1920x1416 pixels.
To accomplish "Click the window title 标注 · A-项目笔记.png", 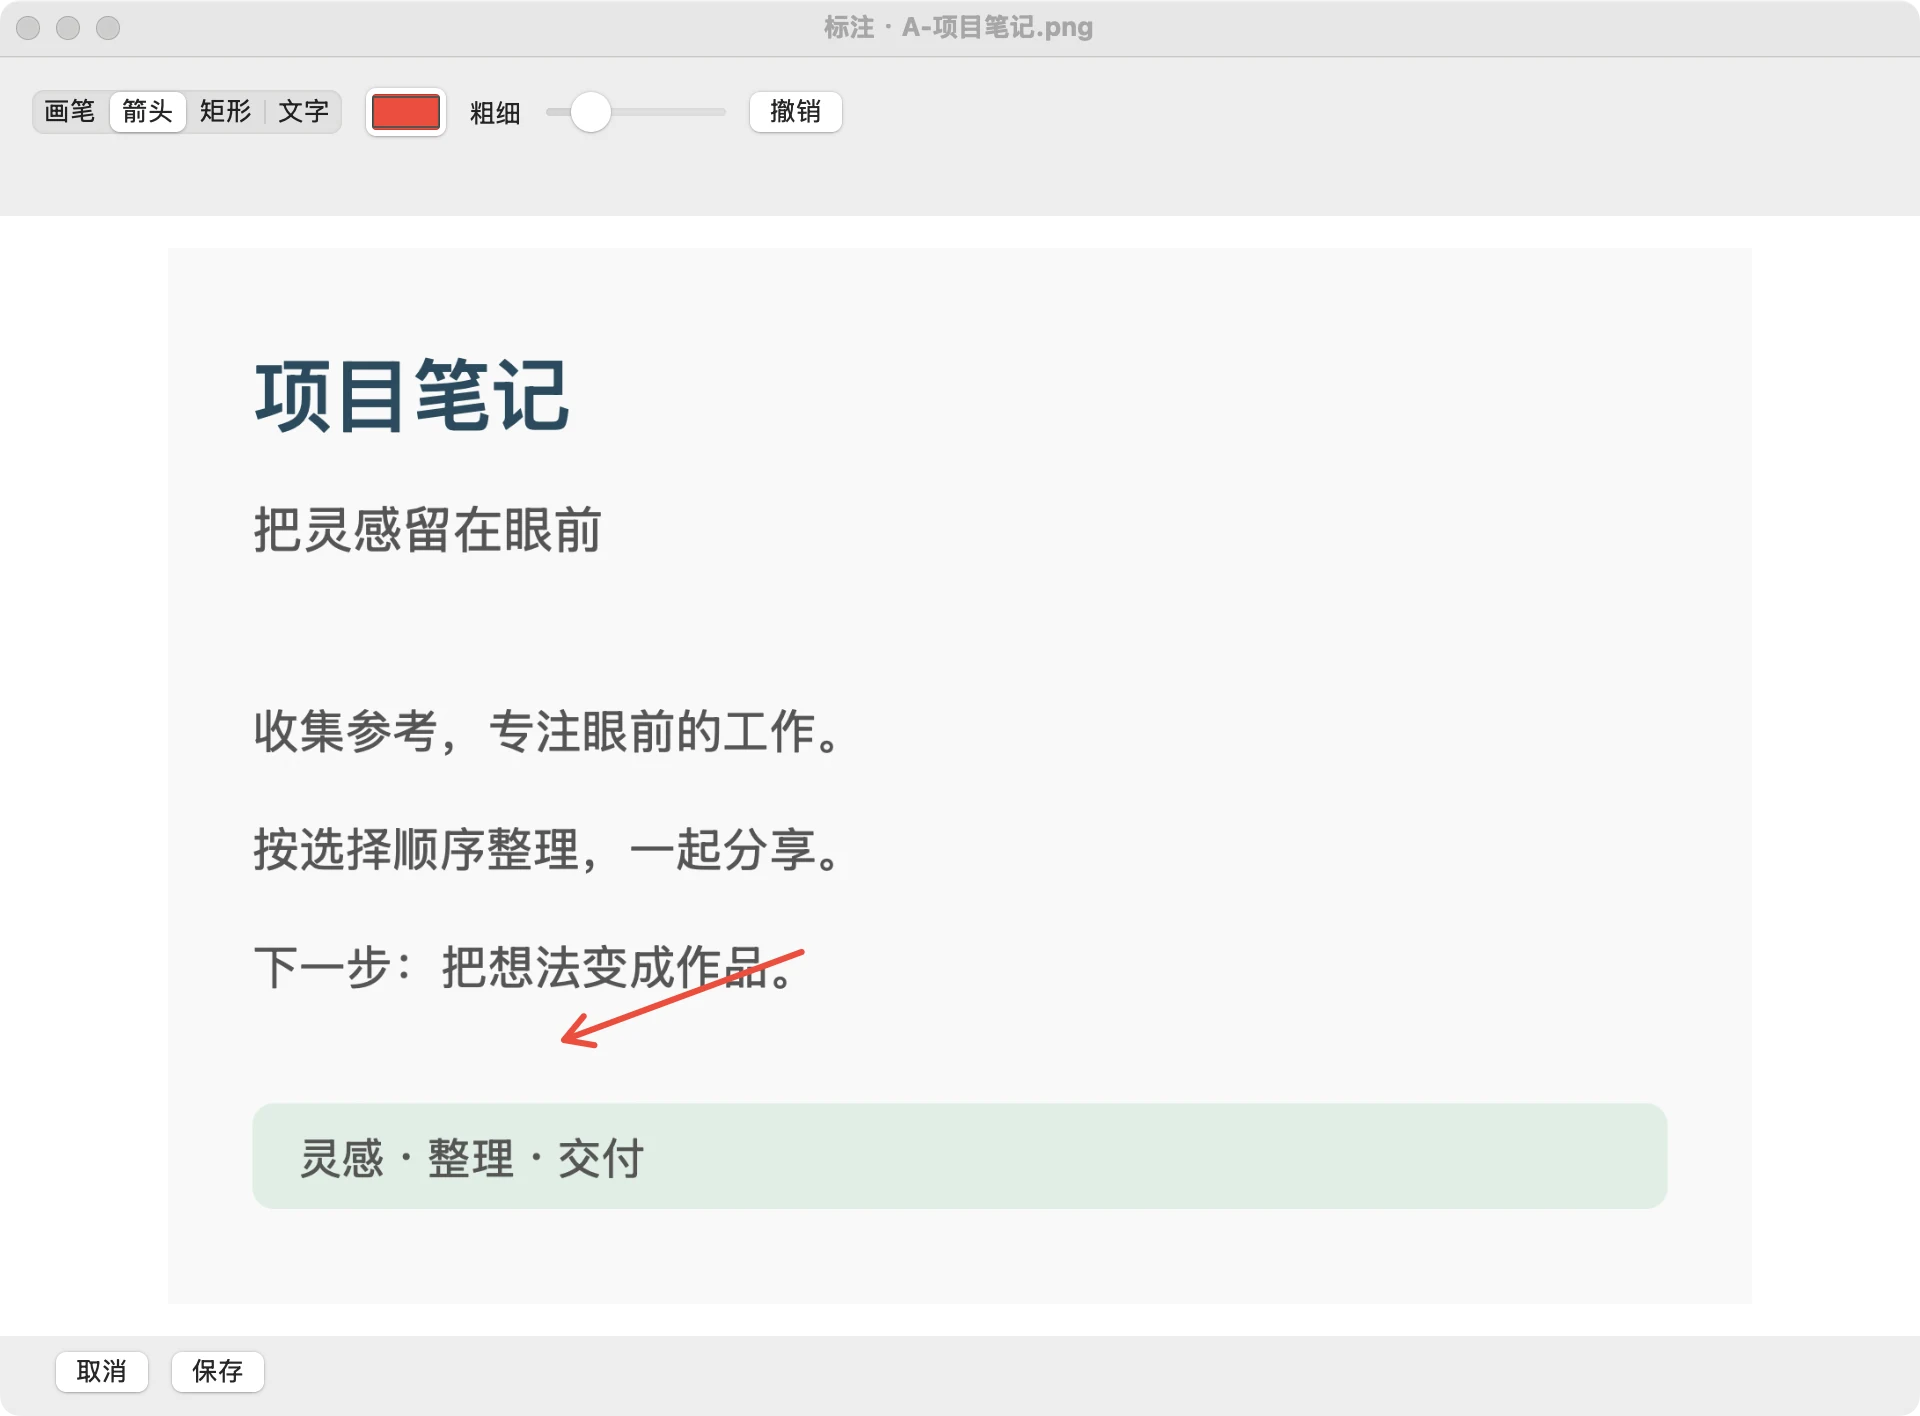I will pos(958,27).
